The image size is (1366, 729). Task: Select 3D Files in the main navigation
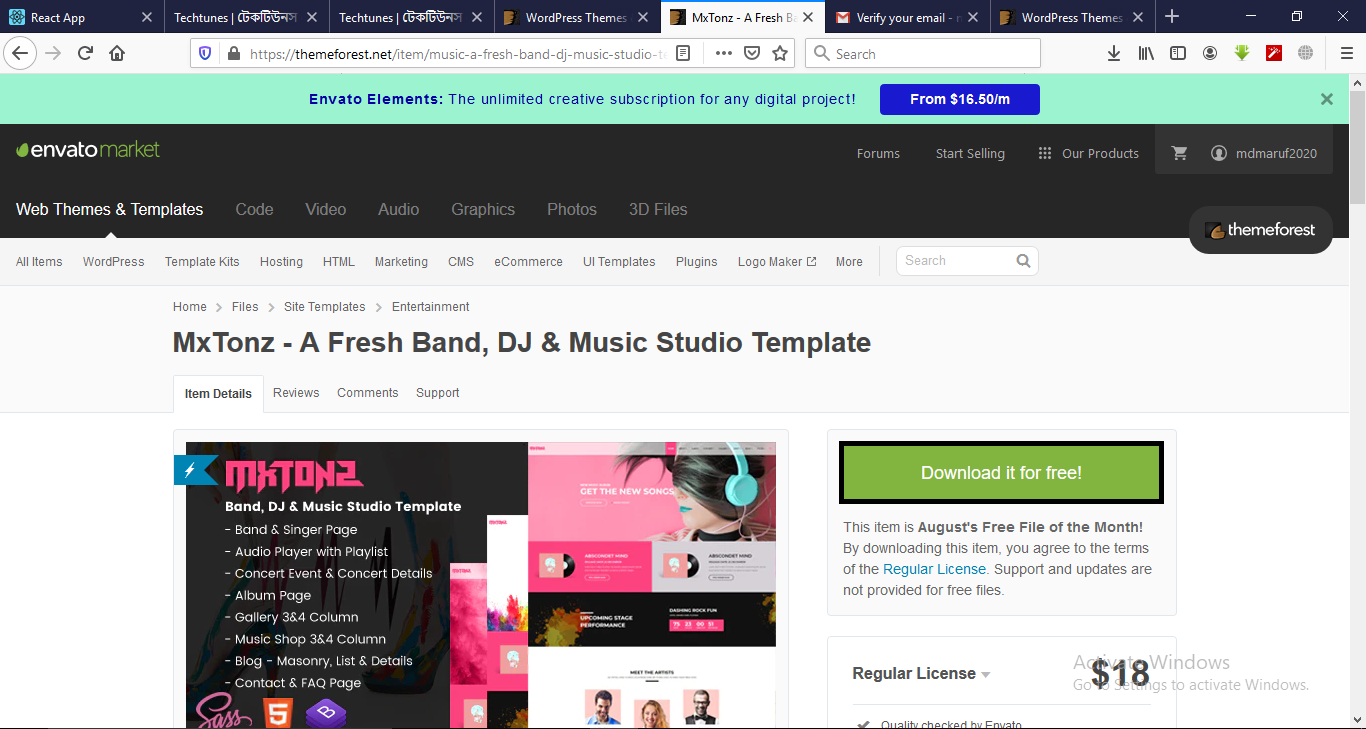(x=658, y=209)
